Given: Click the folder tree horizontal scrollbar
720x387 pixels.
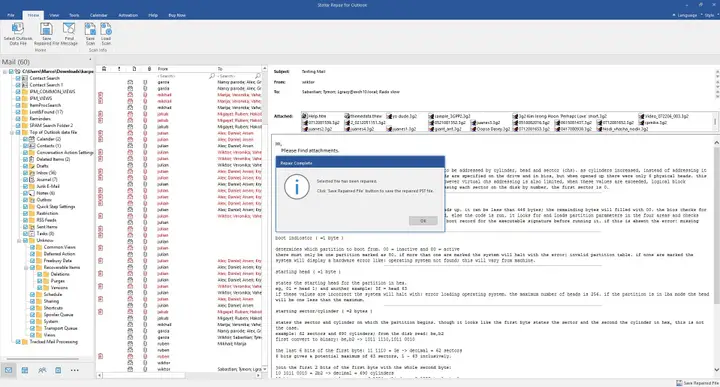Looking at the screenshot, I should pos(42,359).
